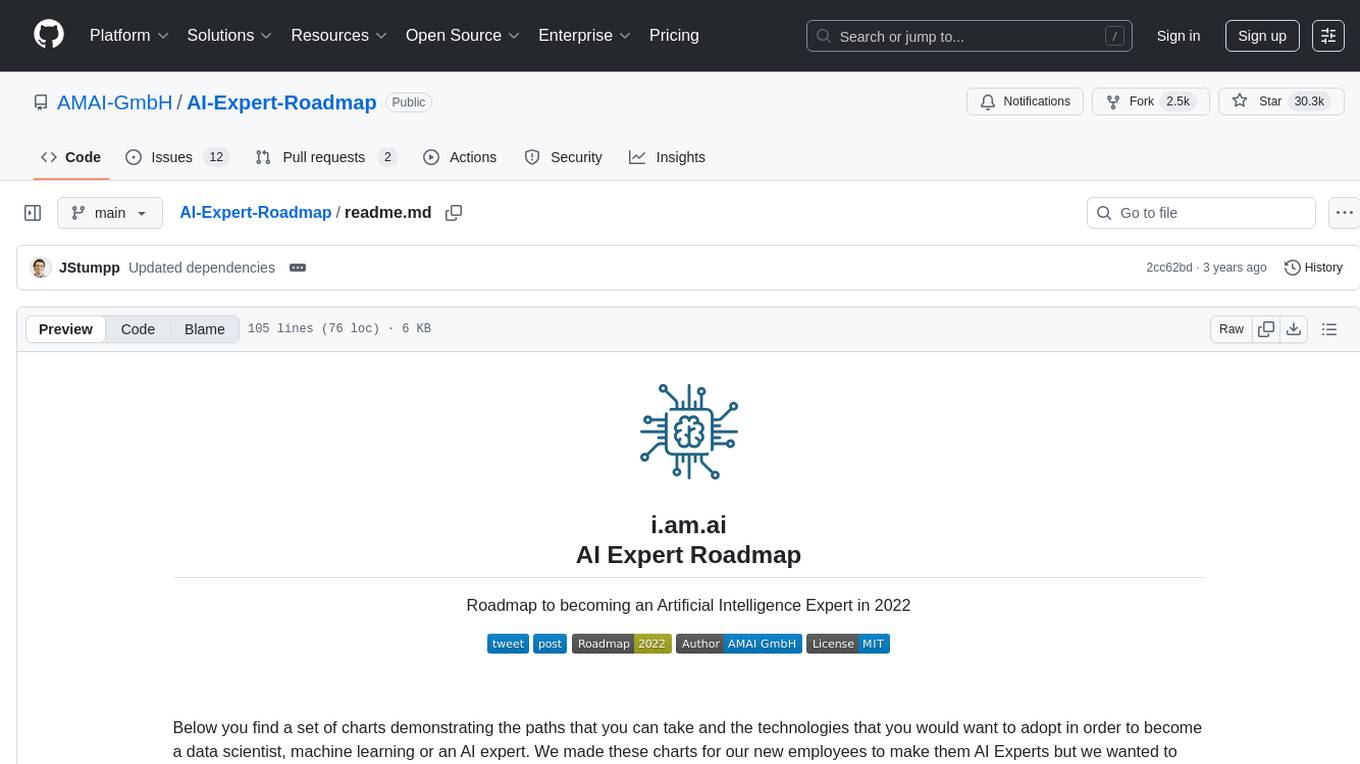The width and height of the screenshot is (1360, 764).
Task: Open more file actions ellipsis button
Action: click(1344, 213)
